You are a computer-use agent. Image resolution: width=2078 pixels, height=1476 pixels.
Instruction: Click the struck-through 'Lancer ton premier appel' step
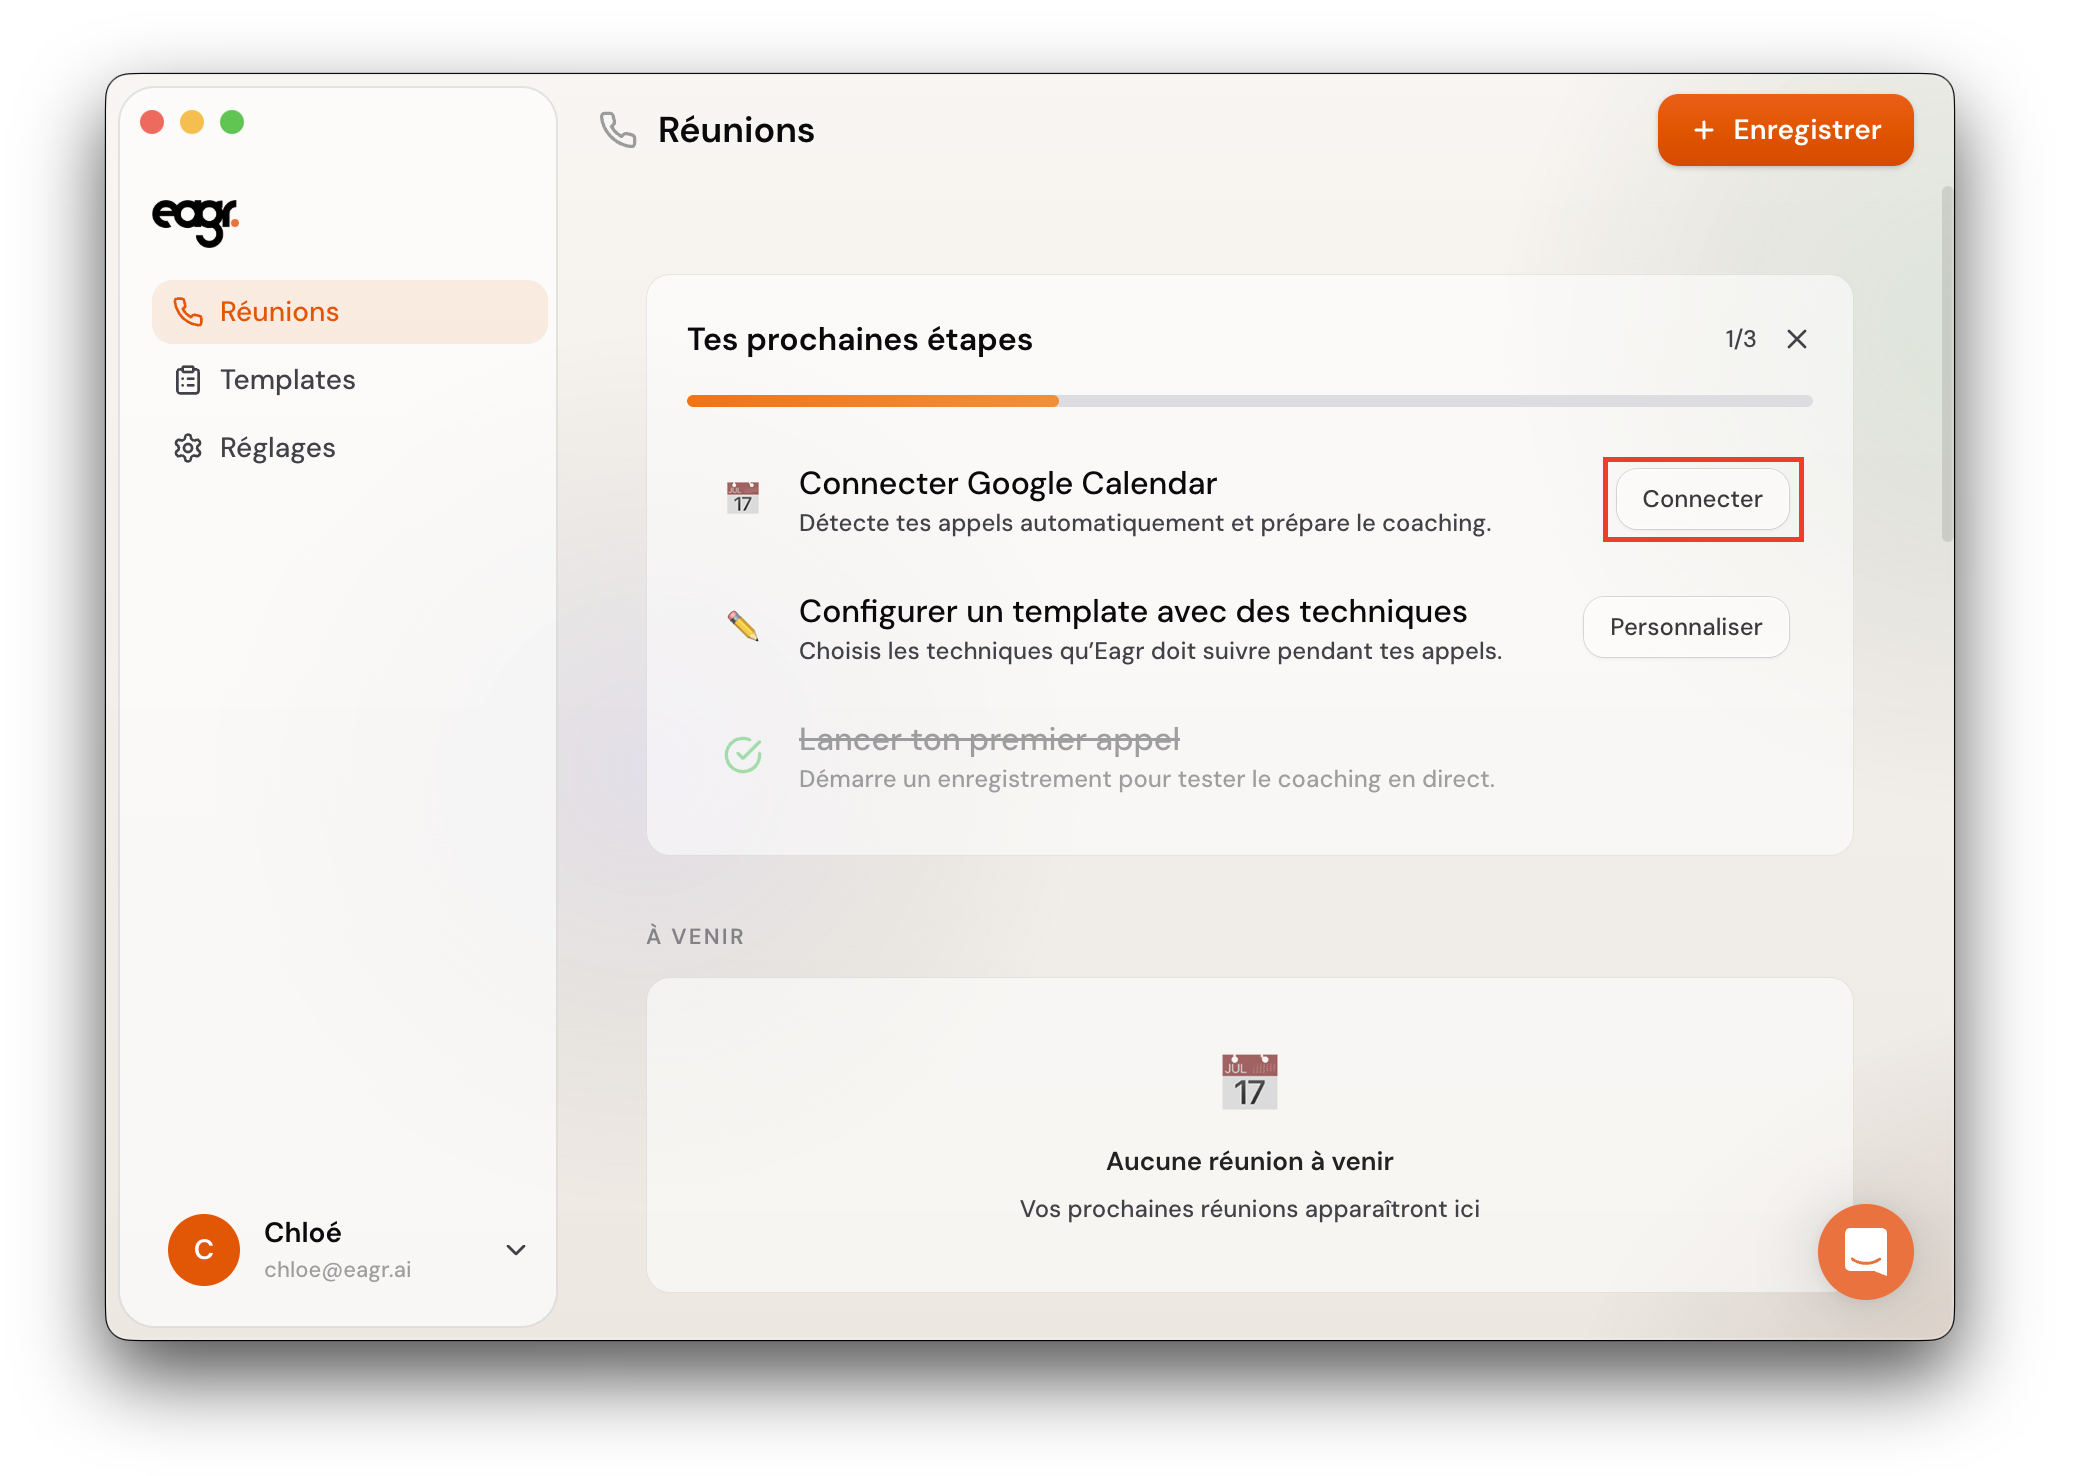[989, 739]
